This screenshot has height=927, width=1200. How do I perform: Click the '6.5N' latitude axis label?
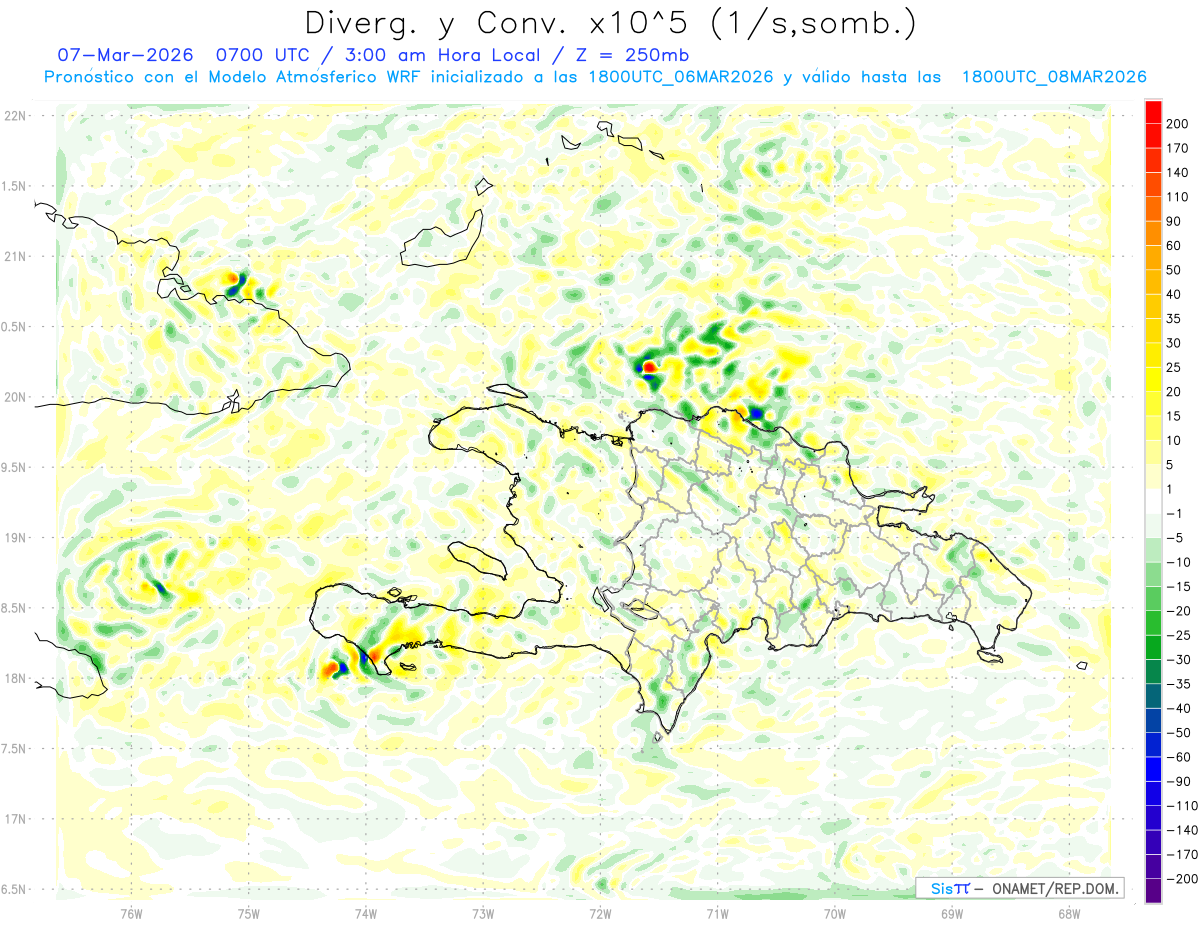pos(14,890)
